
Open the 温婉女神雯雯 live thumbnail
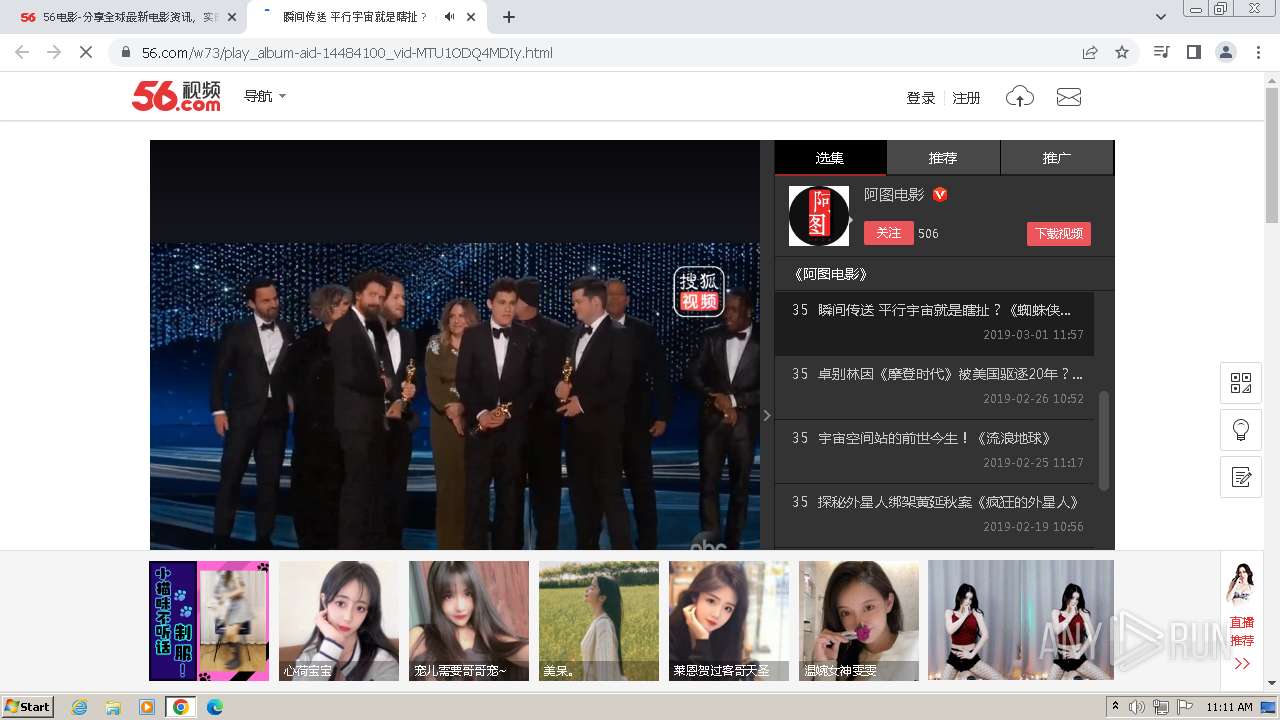click(859, 621)
